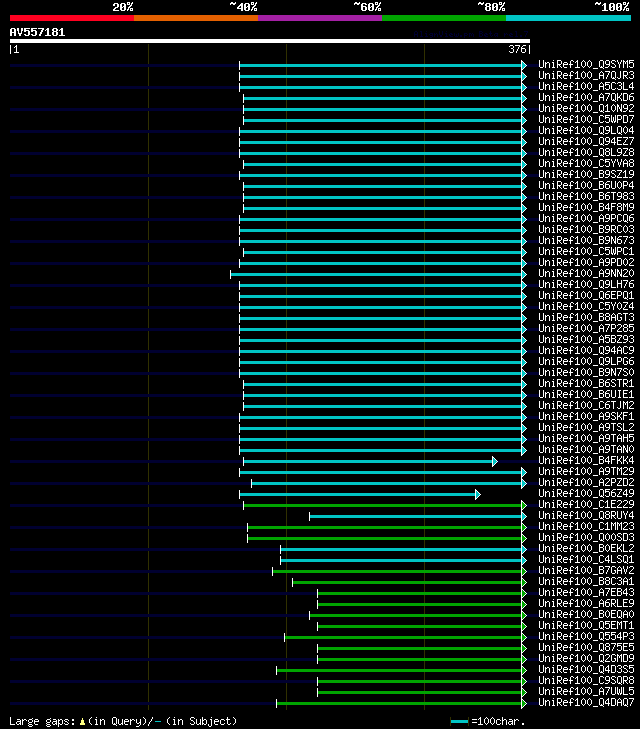Click label UniRef100_Q94AC9
Screen dimensions: 640x729
(x=586, y=351)
